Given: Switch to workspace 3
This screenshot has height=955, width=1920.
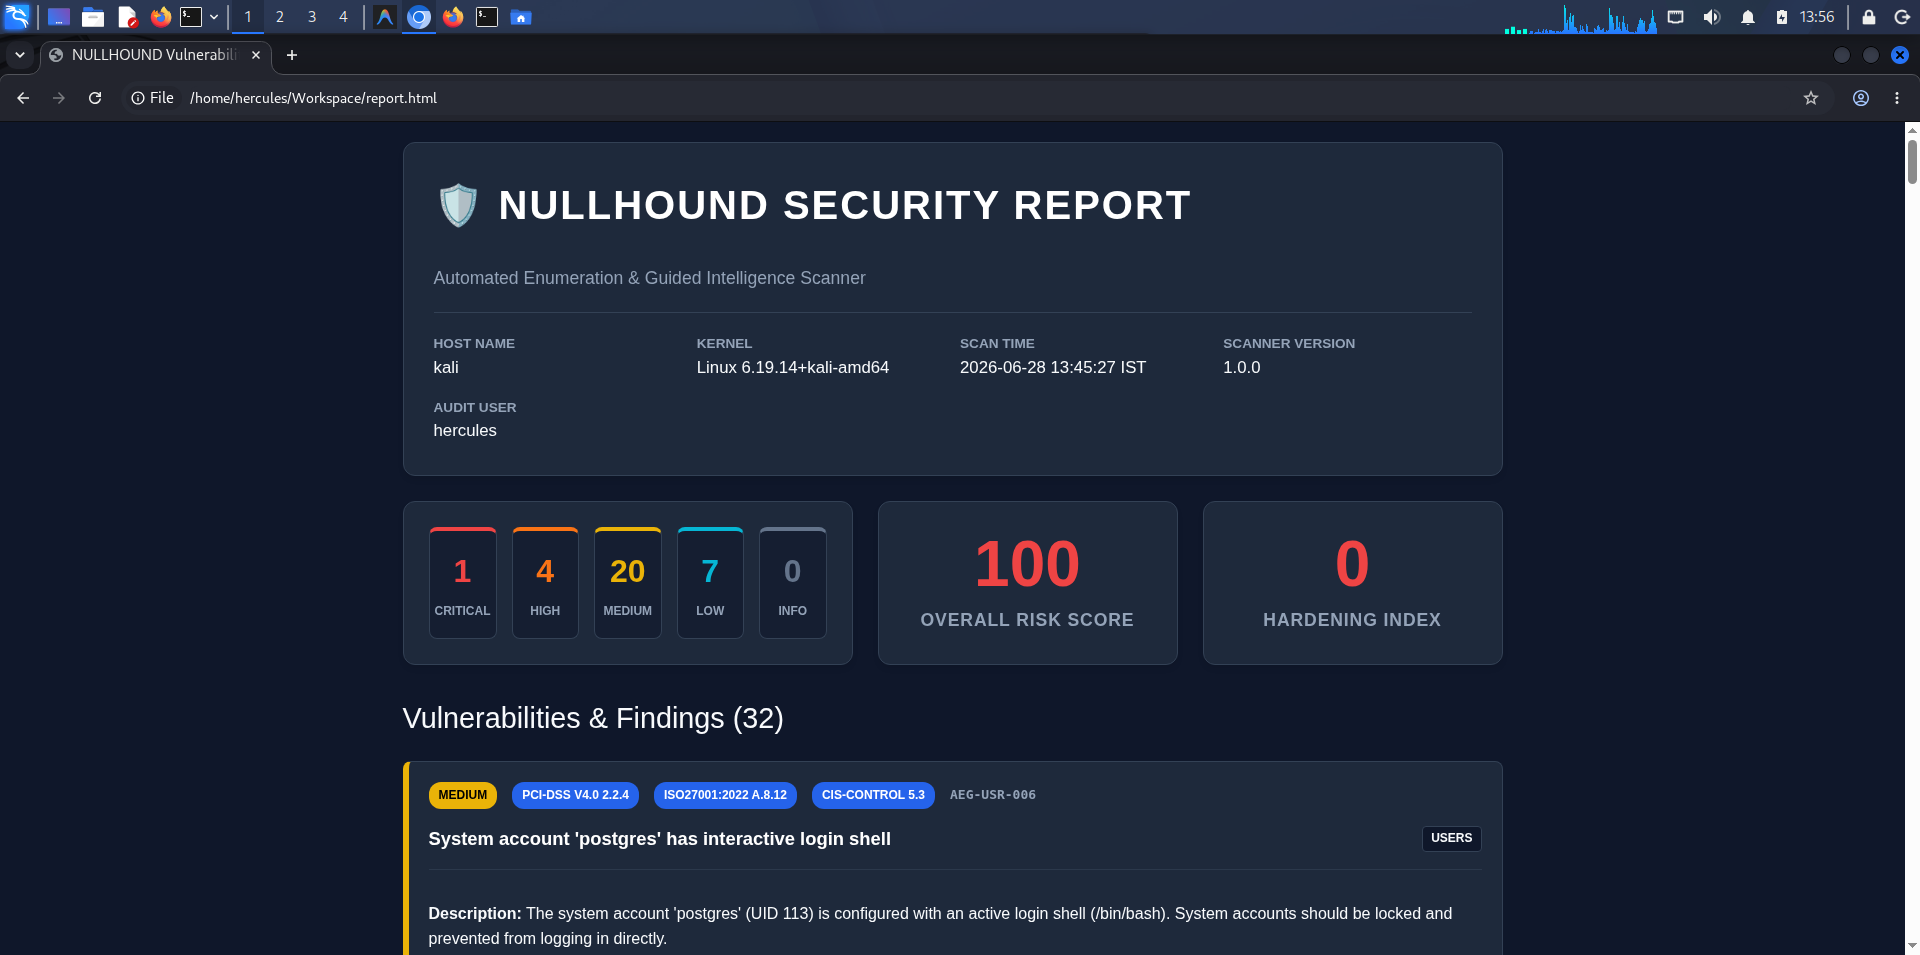Looking at the screenshot, I should click(312, 17).
